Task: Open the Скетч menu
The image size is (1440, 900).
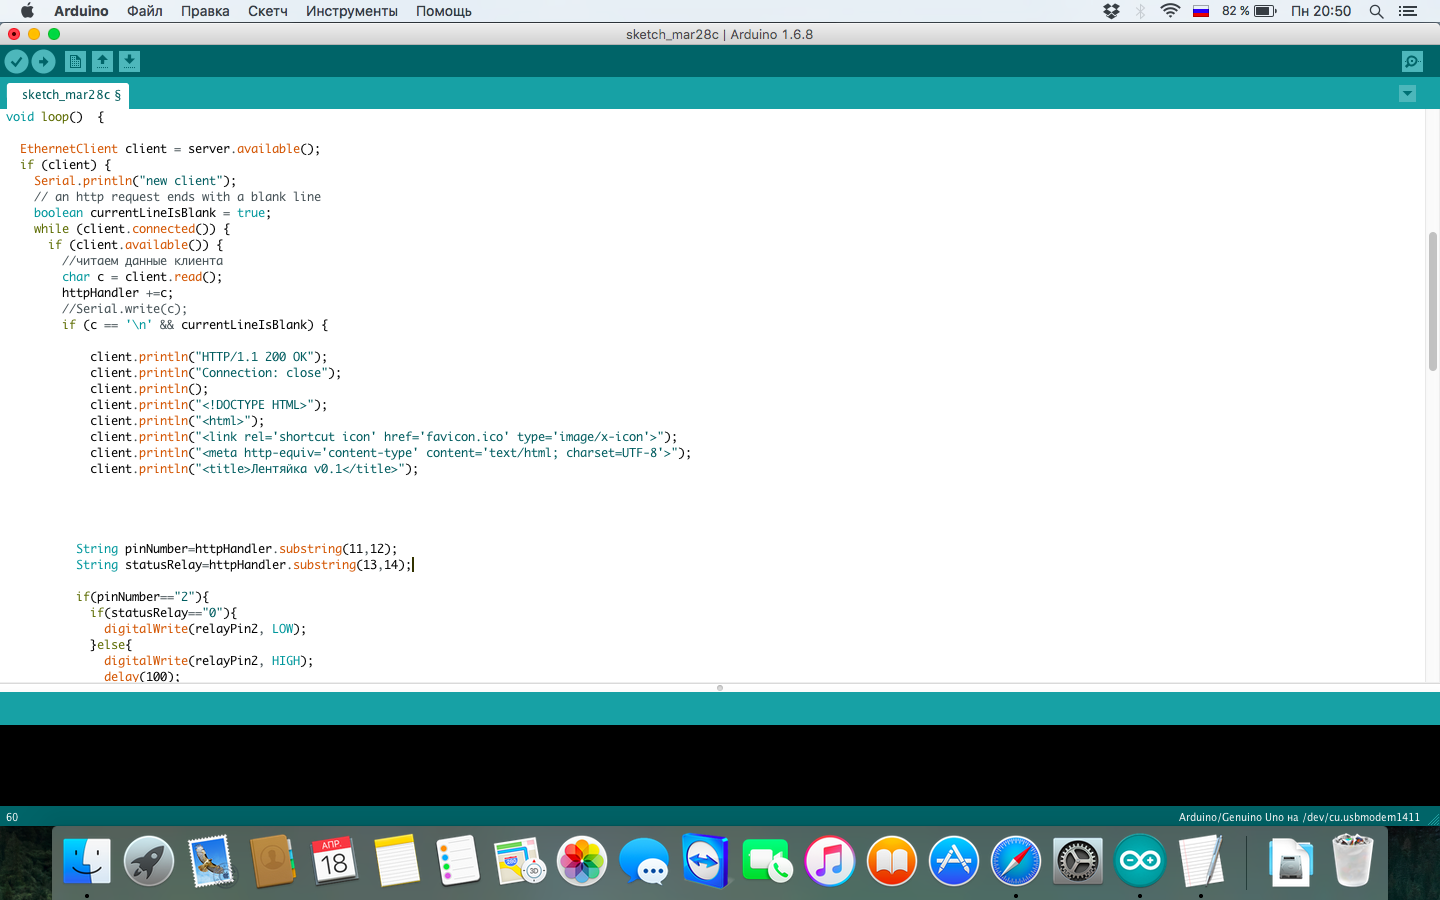Action: [x=267, y=11]
